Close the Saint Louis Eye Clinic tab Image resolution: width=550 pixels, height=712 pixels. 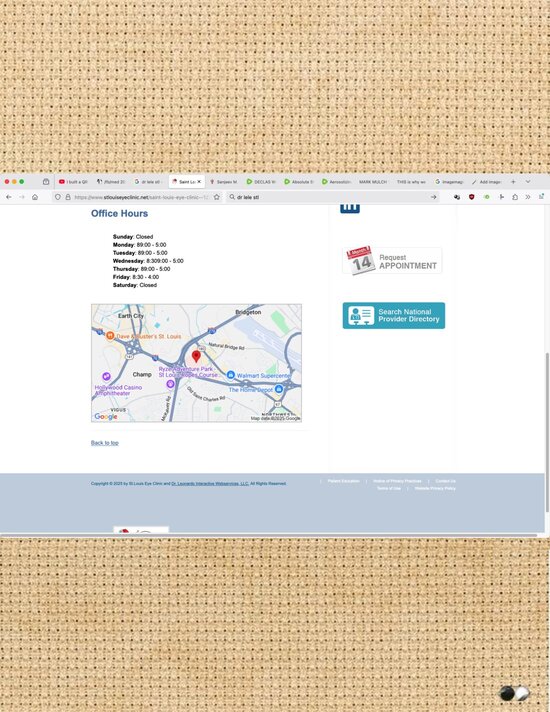pos(199,182)
